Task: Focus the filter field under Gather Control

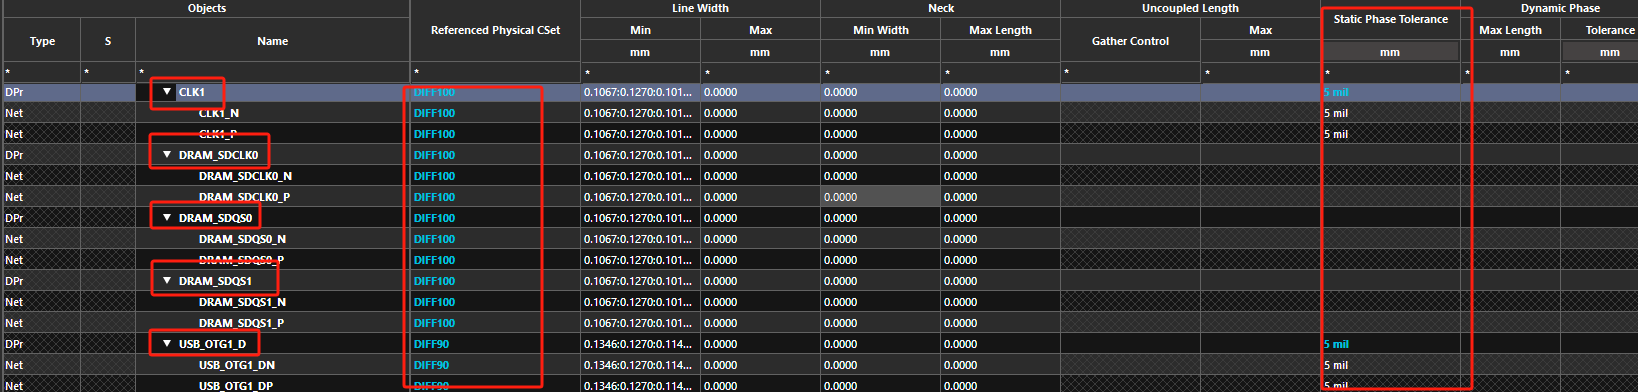Action: pos(1130,72)
